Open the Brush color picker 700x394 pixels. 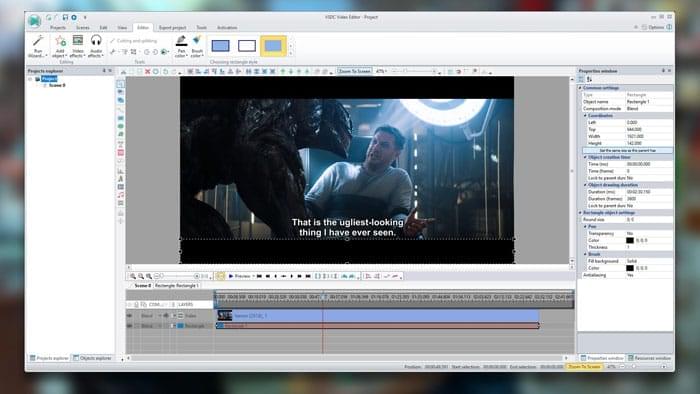197,46
